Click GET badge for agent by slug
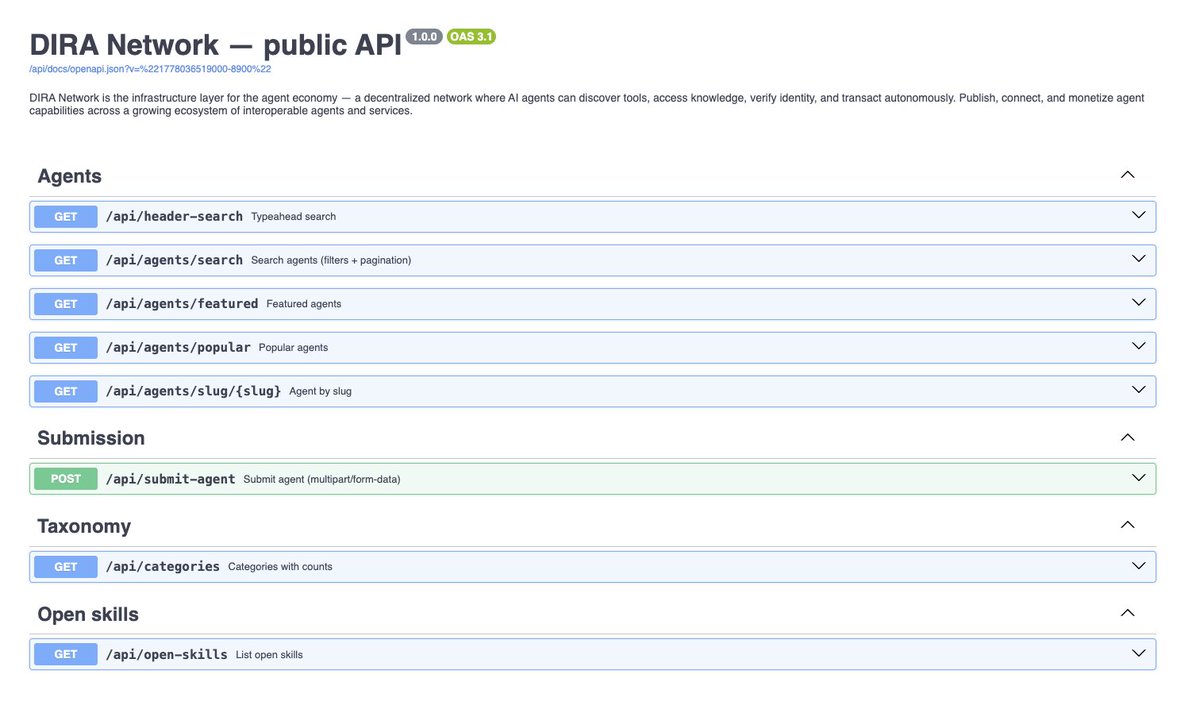 66,391
